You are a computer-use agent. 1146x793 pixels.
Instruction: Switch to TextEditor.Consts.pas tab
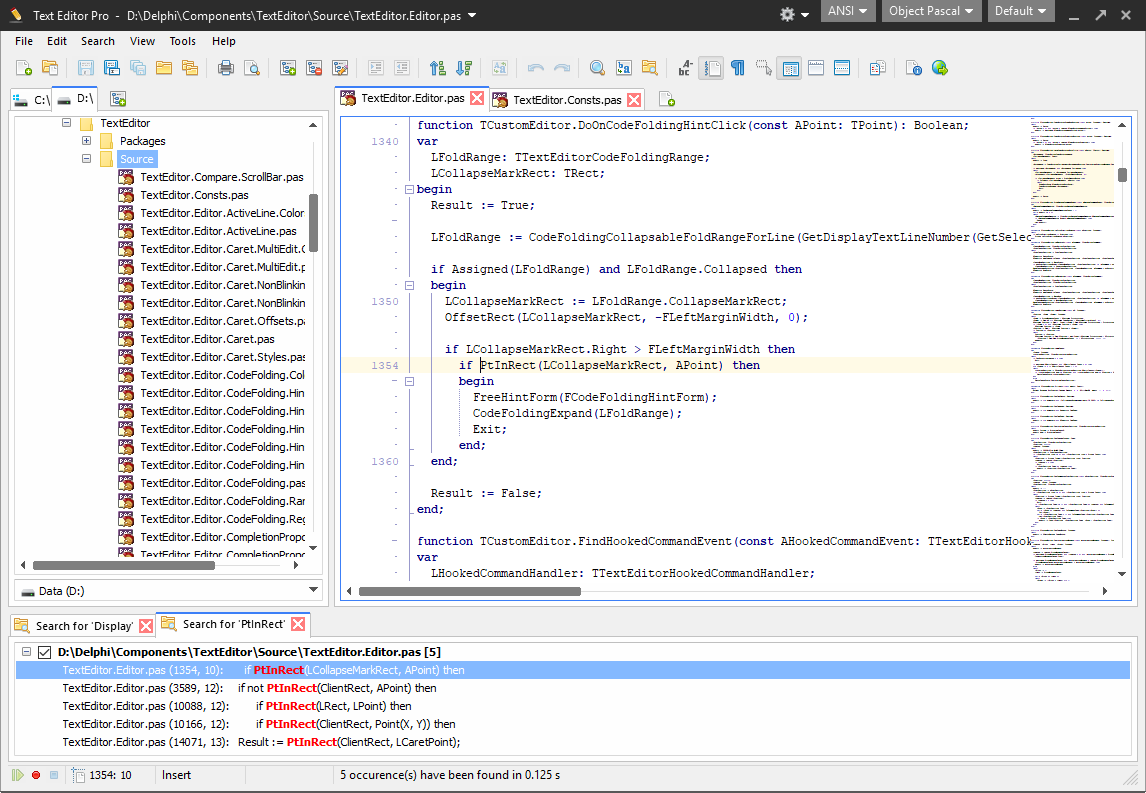point(566,100)
